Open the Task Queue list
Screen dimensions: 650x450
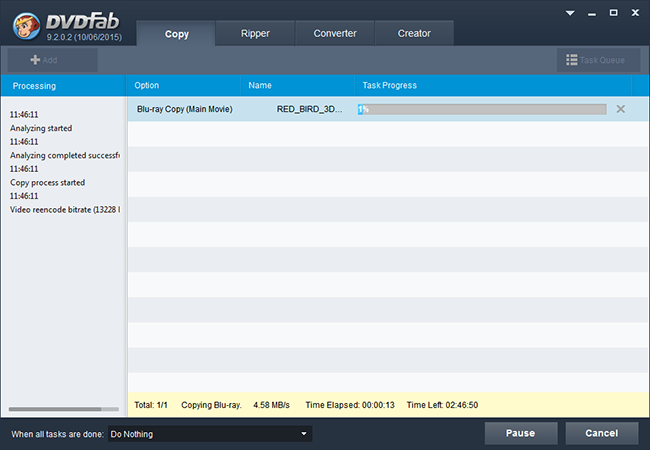pyautogui.click(x=598, y=60)
